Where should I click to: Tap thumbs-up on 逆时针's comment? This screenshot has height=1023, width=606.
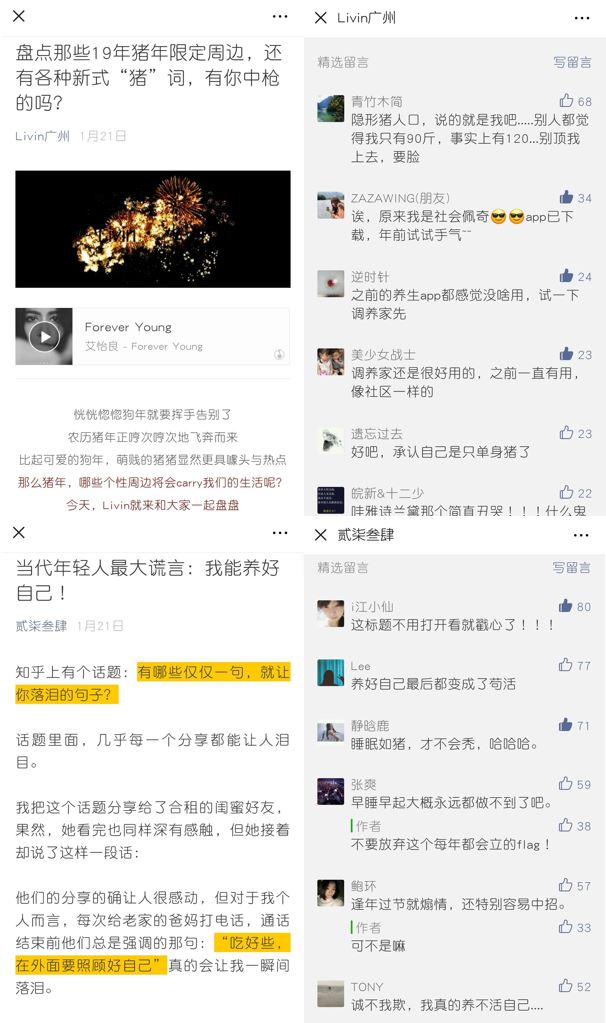coord(566,275)
